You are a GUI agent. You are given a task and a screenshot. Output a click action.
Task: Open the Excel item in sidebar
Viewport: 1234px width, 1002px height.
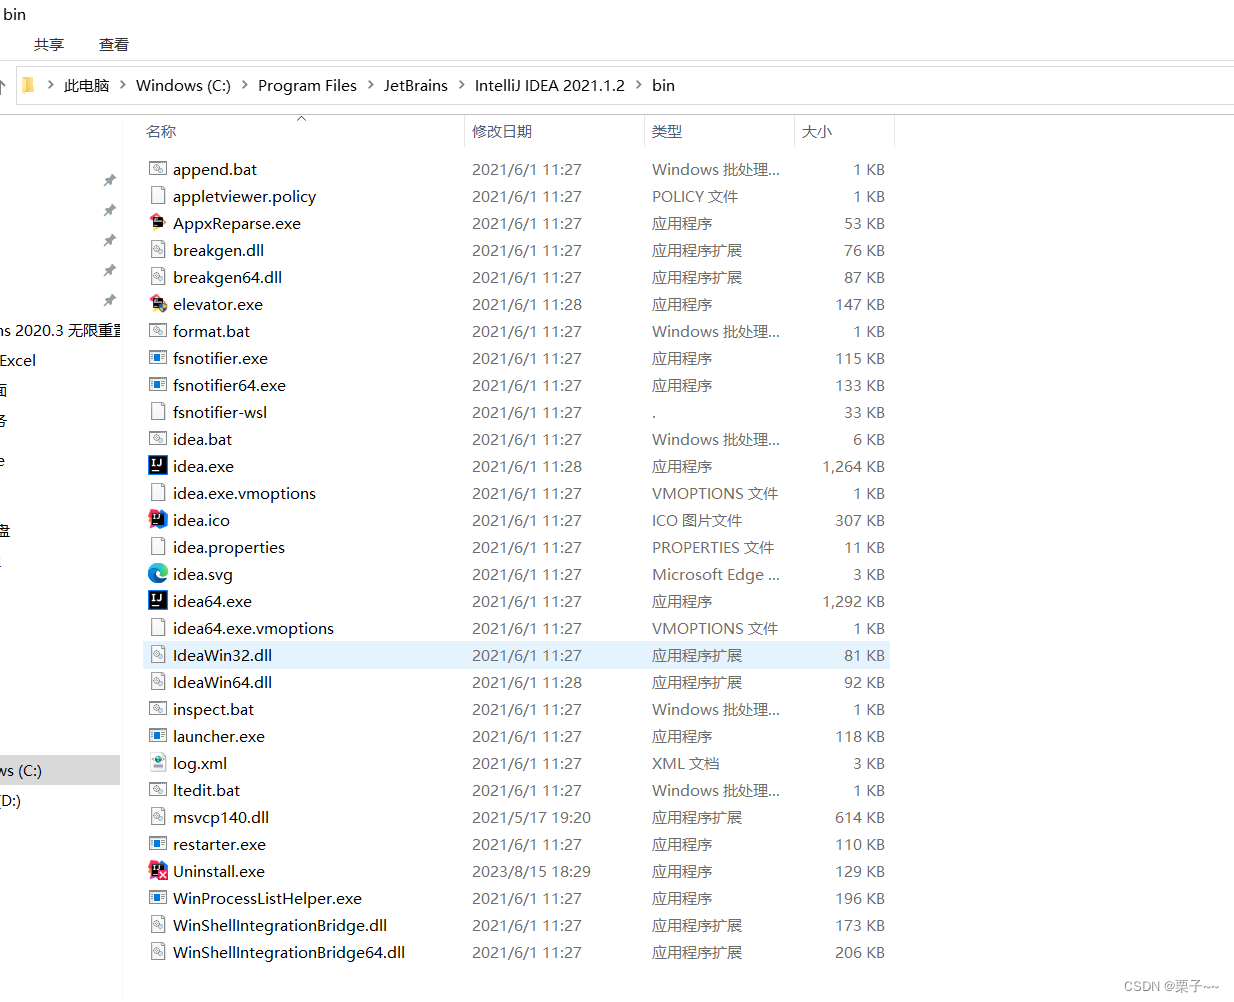[x=18, y=360]
